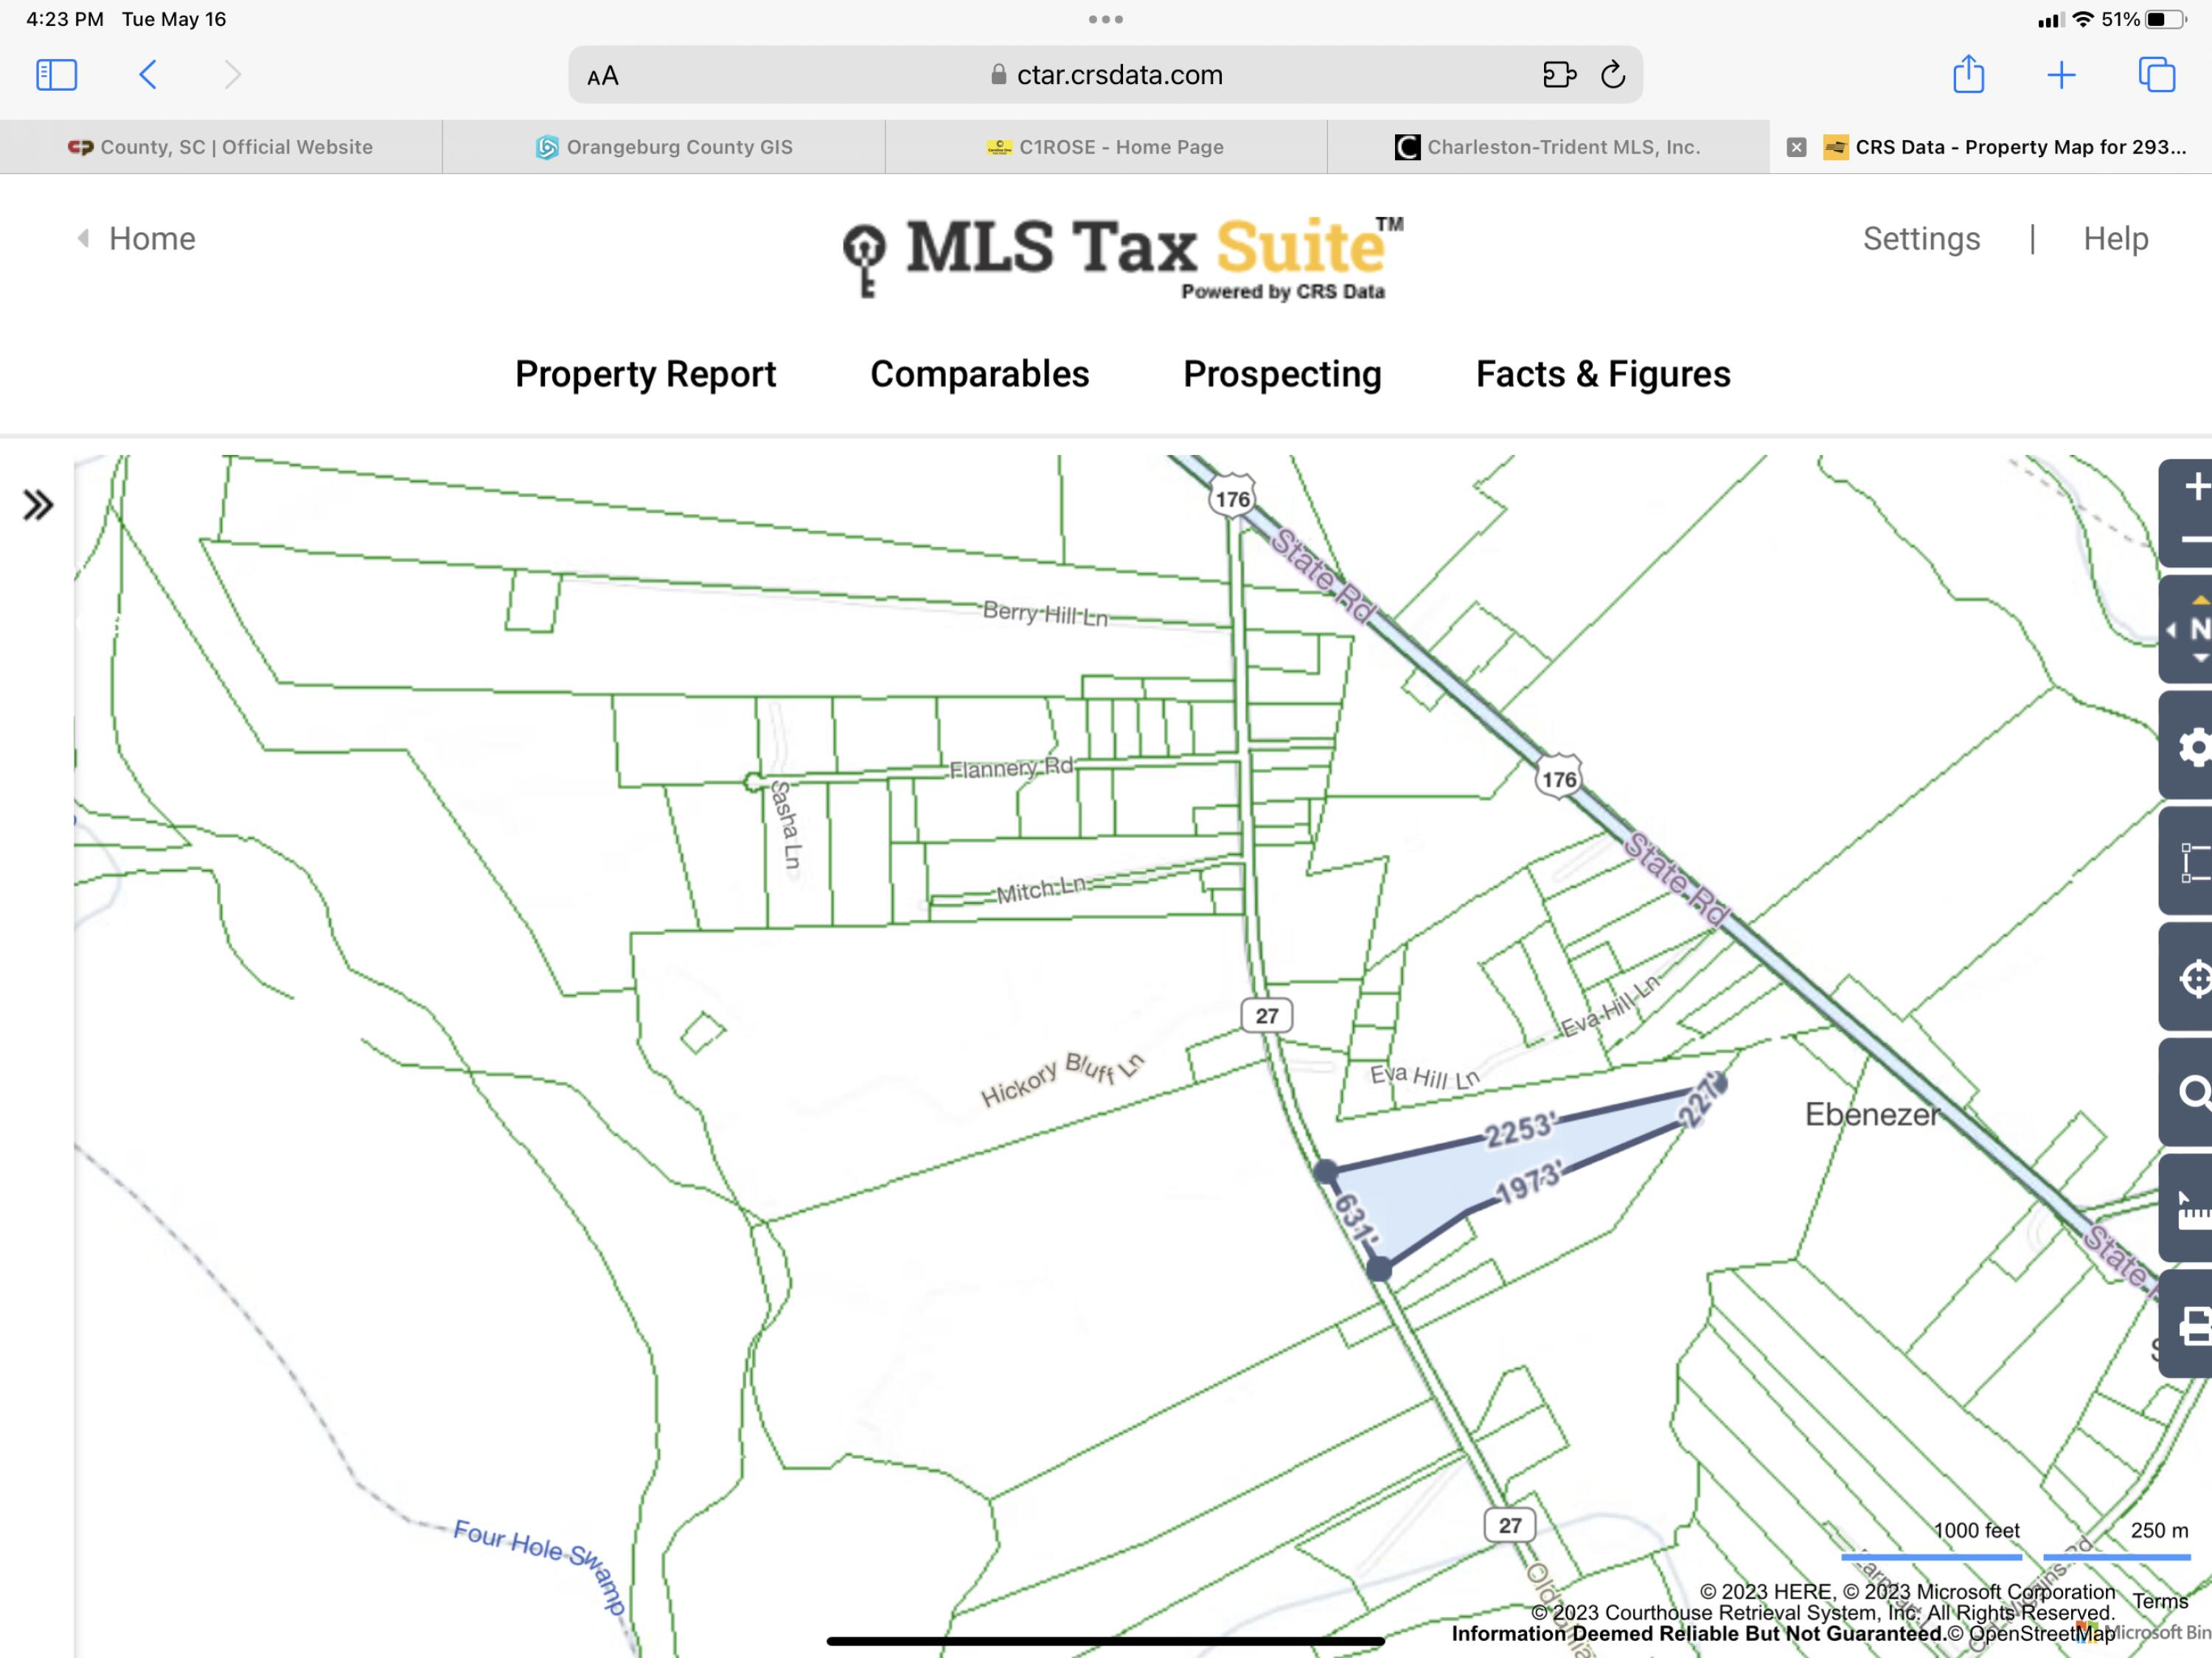
Task: Open the Comparables menu
Action: 978,374
